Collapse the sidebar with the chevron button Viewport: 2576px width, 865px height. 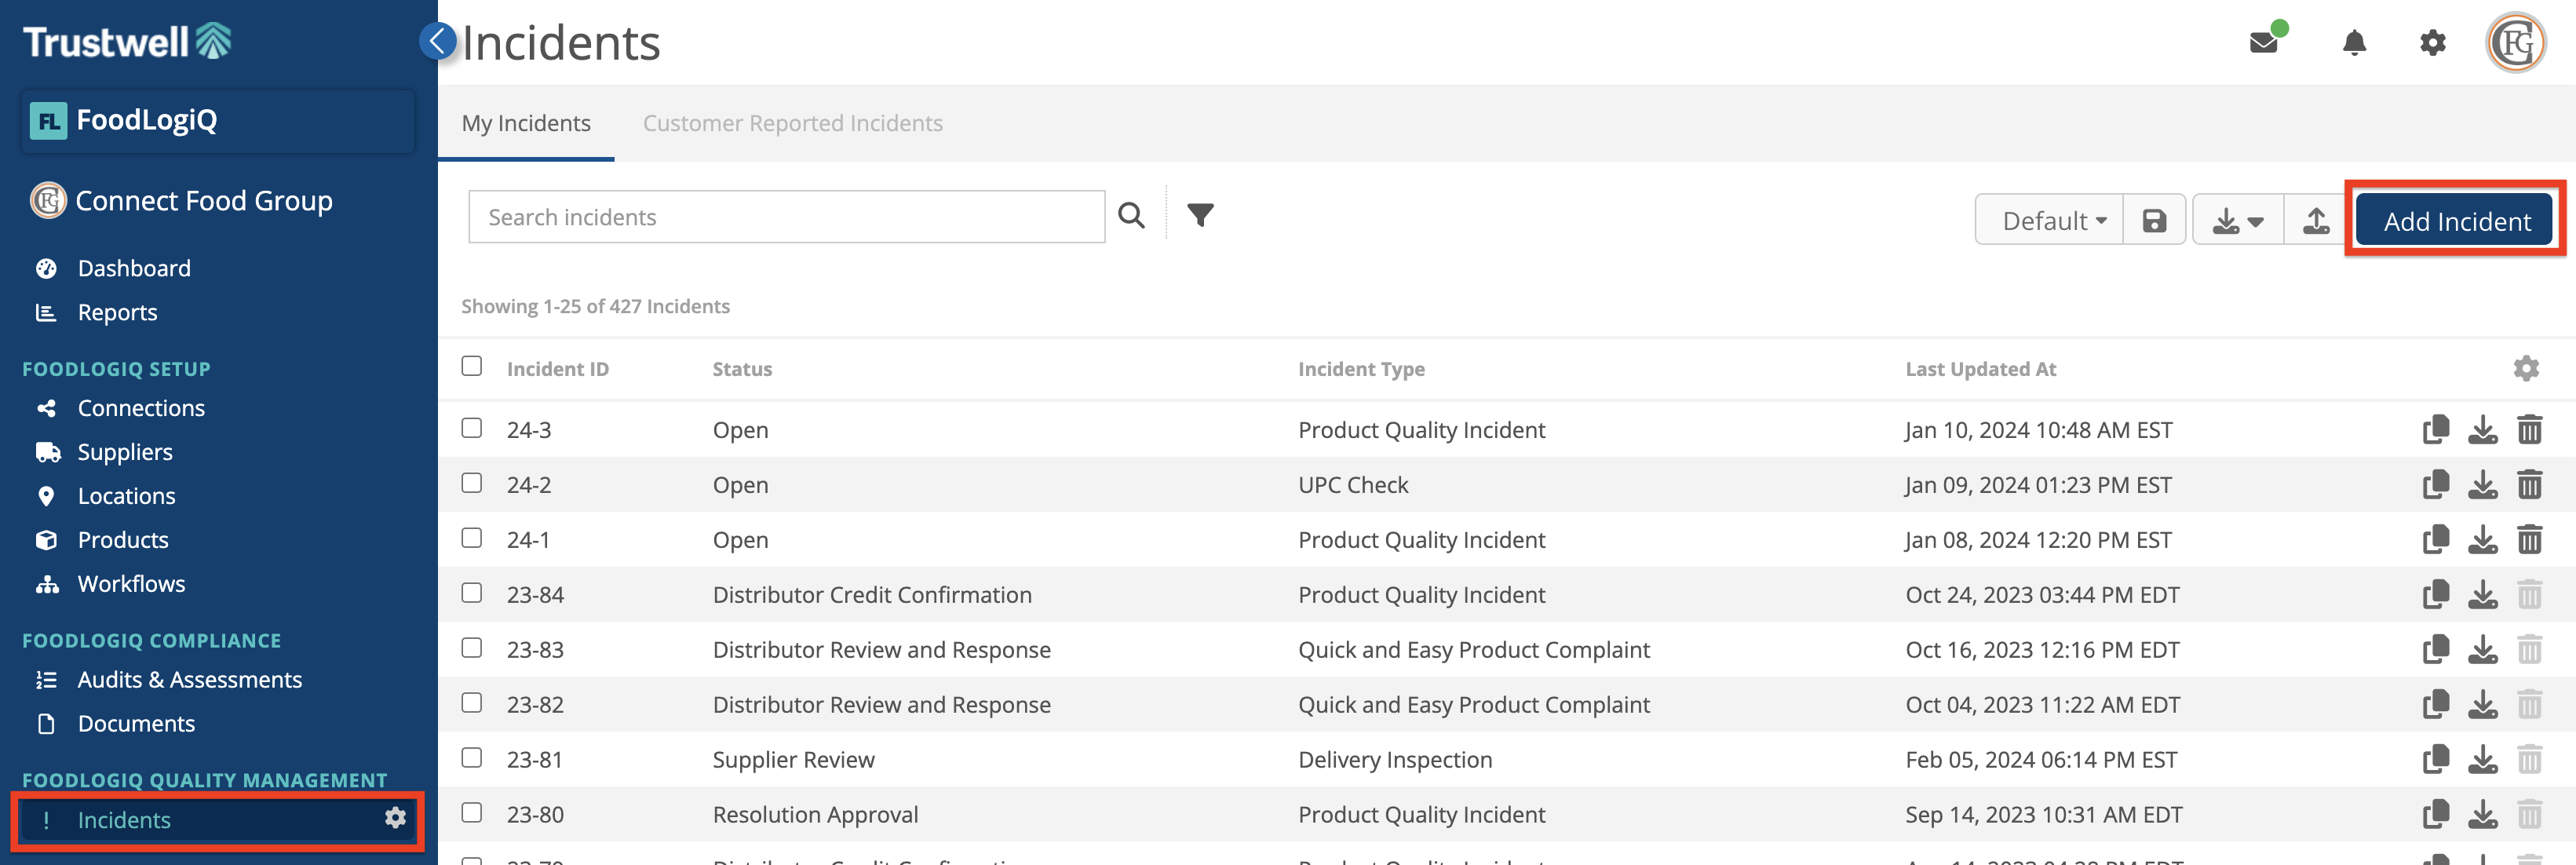click(x=437, y=41)
